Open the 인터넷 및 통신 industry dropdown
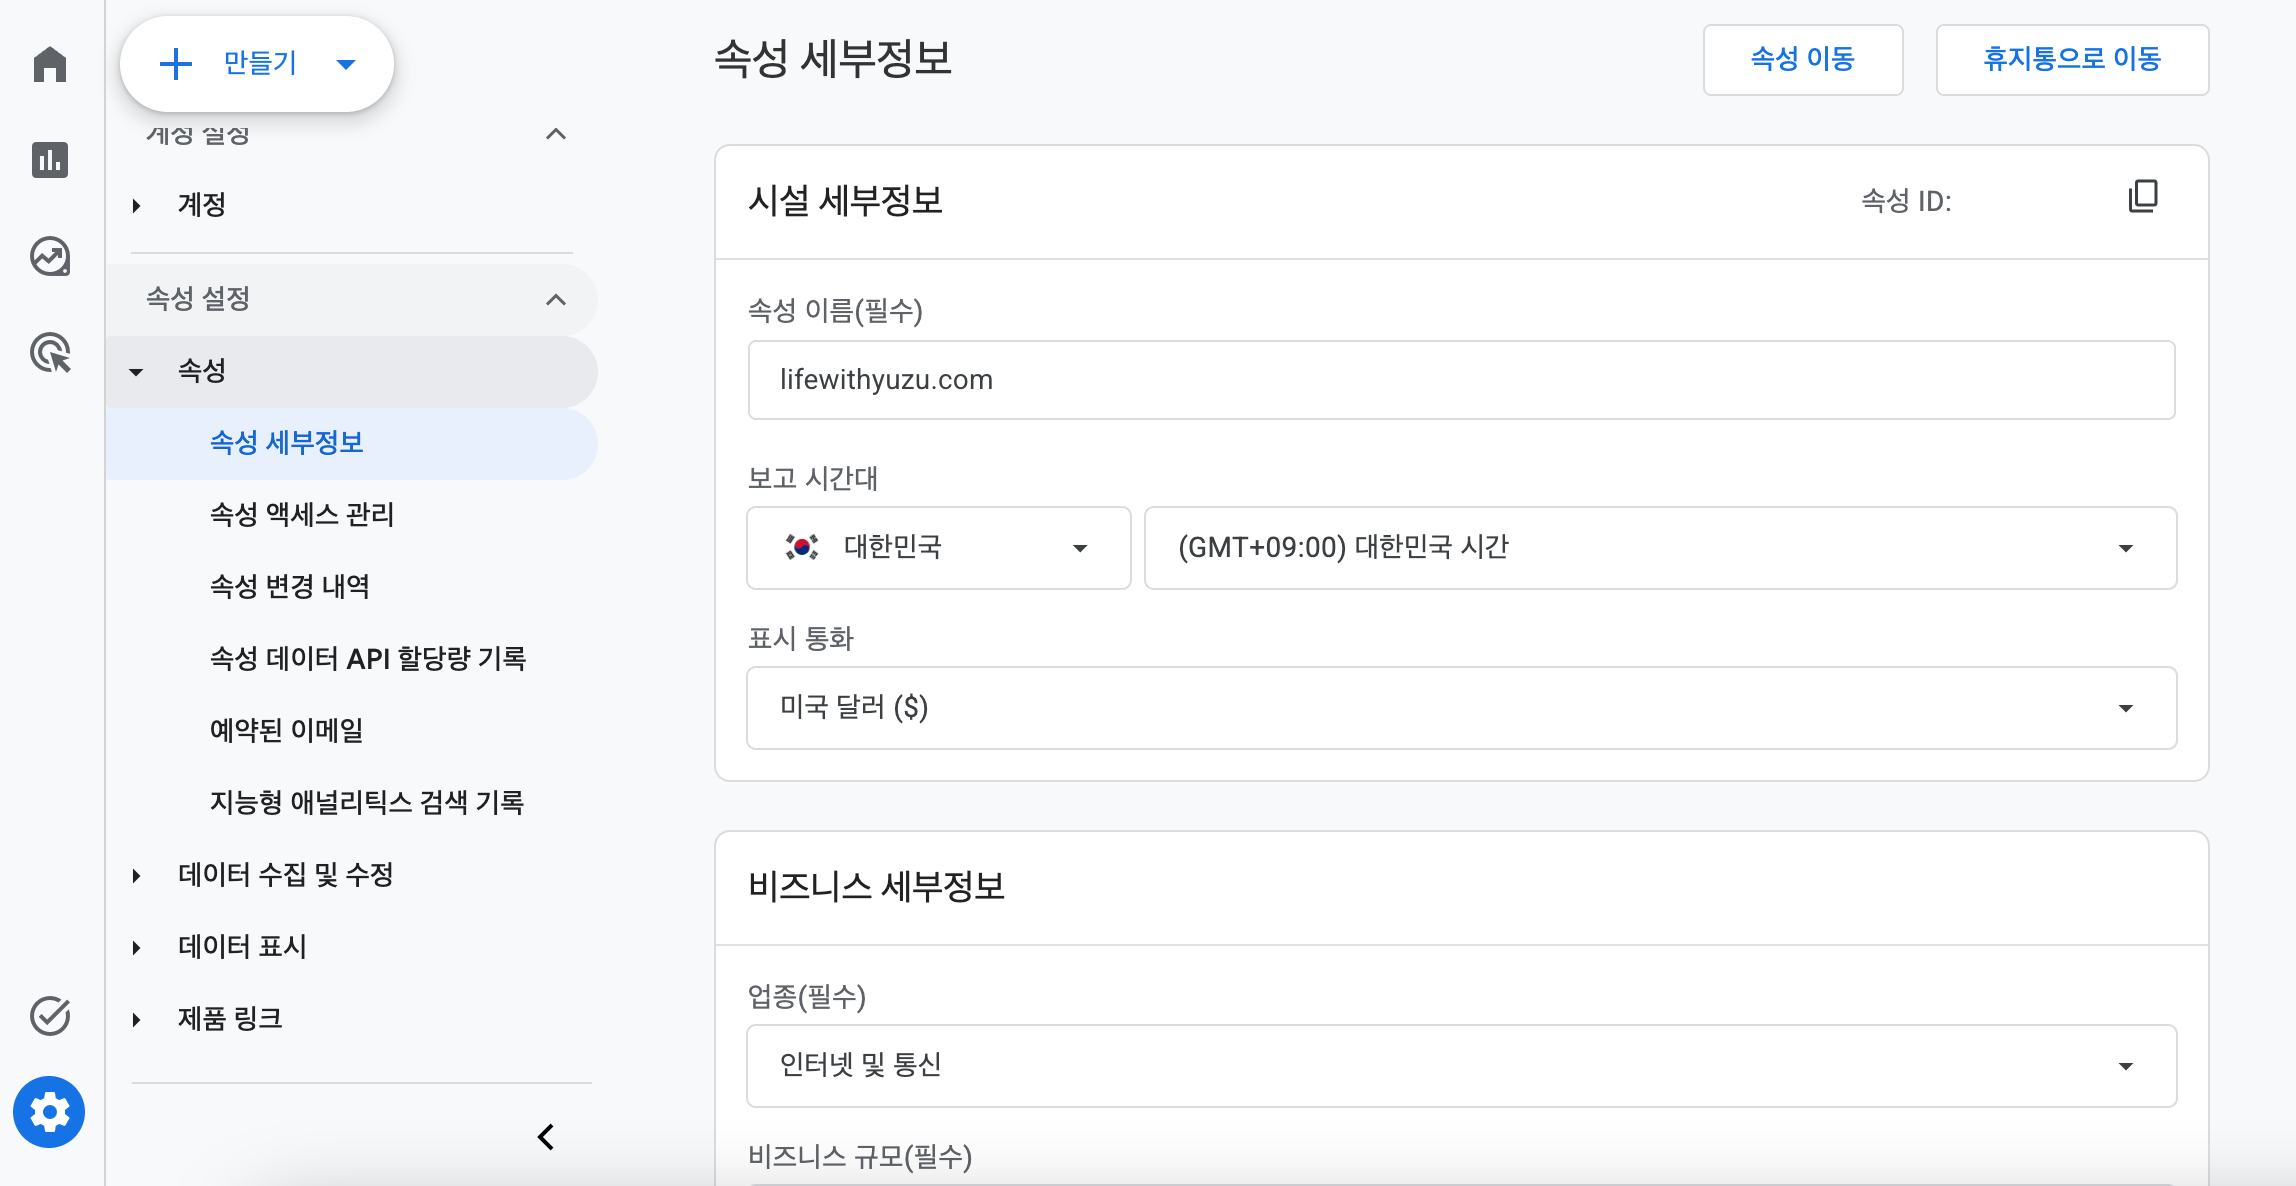Viewport: 2296px width, 1186px height. [1461, 1066]
